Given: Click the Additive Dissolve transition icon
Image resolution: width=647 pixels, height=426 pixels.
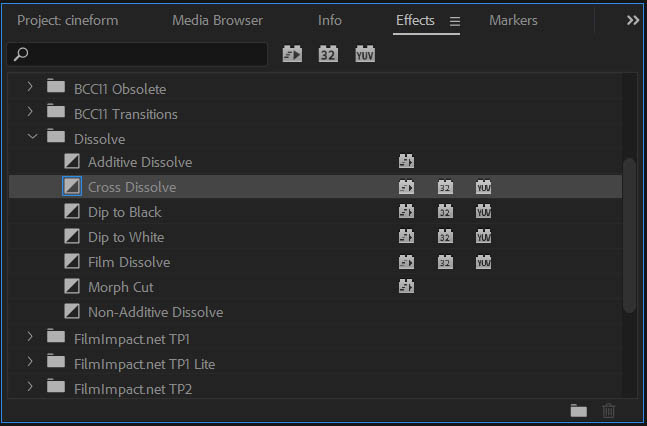Looking at the screenshot, I should pyautogui.click(x=72, y=161).
